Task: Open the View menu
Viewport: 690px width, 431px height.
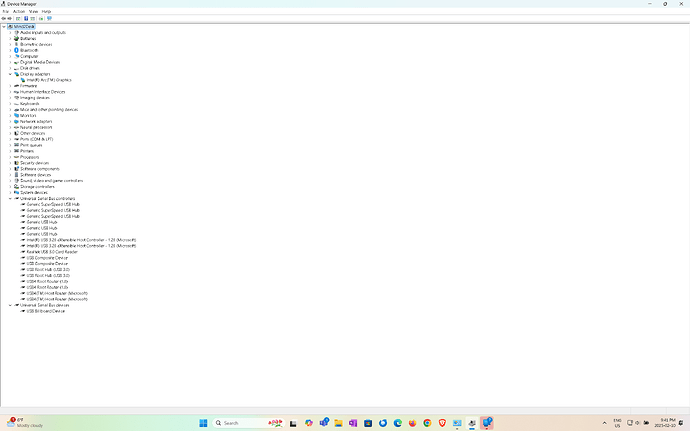Action: click(33, 11)
